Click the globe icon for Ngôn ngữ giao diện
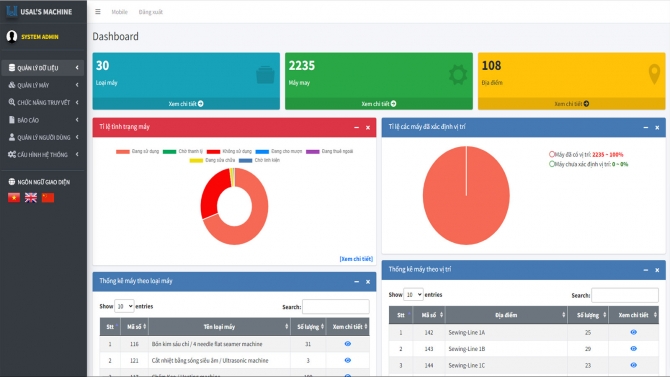This screenshot has width=670, height=377. 12,182
